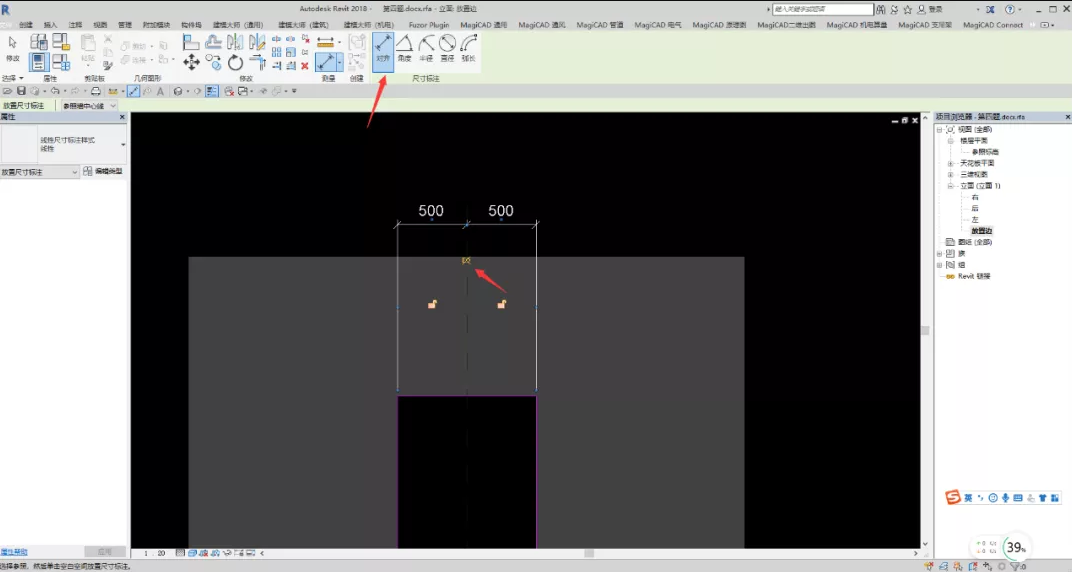Click the Print icon in quick access toolbar

point(96,91)
